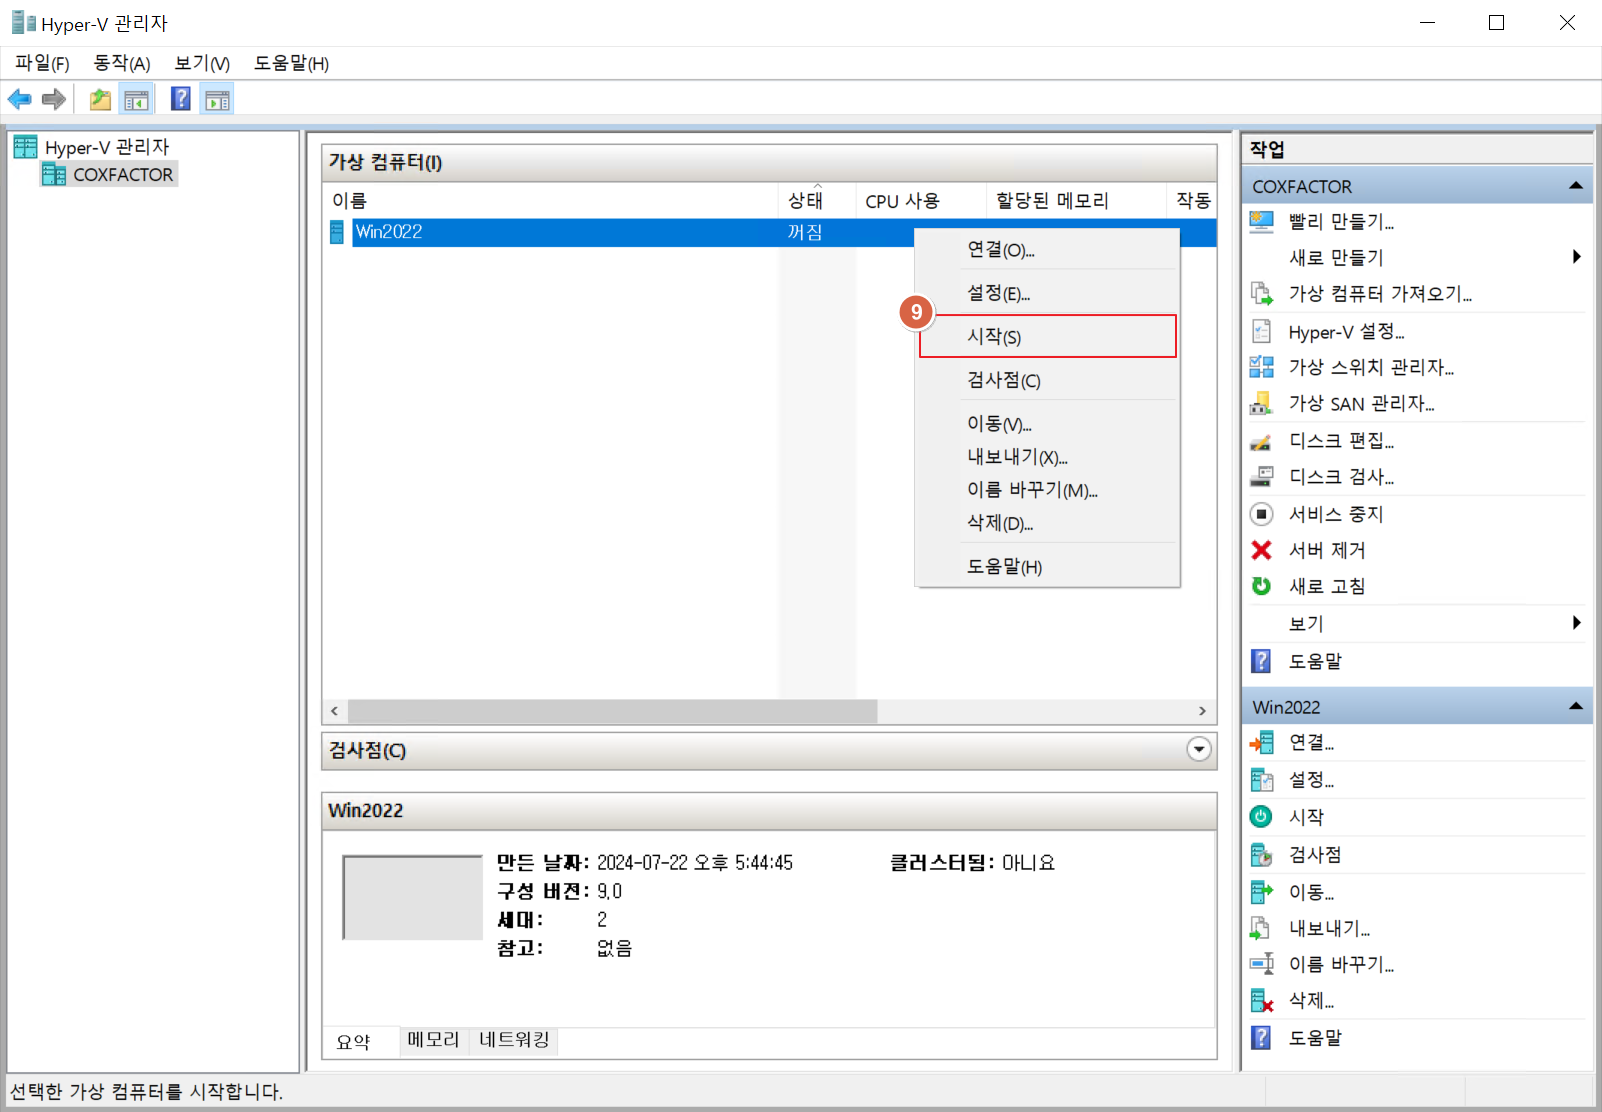Expand the 검사점 panel chevron
Screen dimensions: 1602x1112
point(1199,750)
